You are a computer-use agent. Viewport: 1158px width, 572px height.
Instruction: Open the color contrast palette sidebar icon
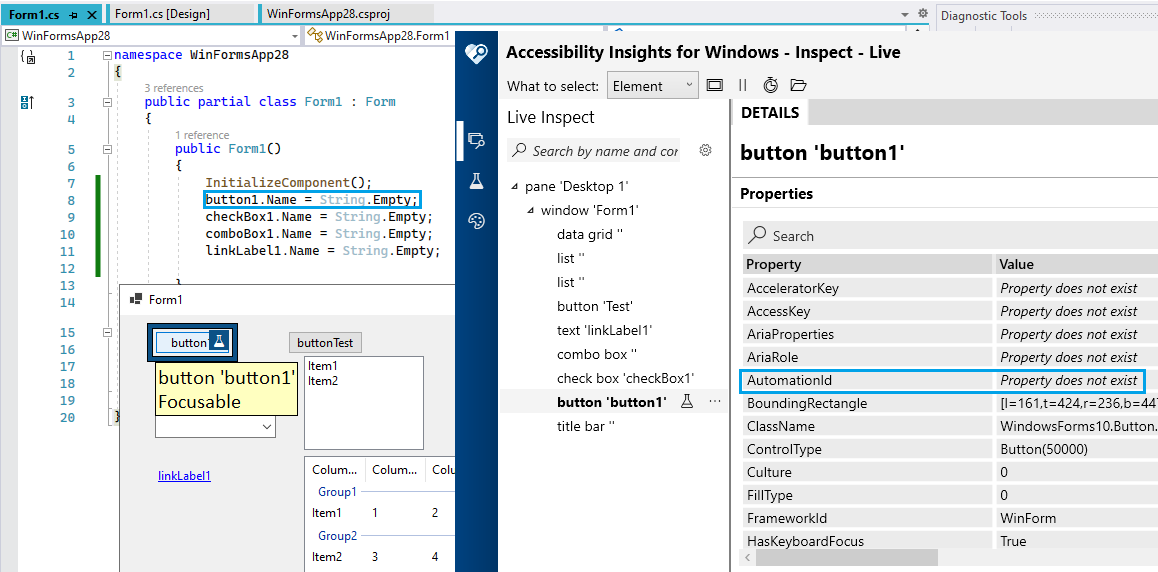pos(476,221)
